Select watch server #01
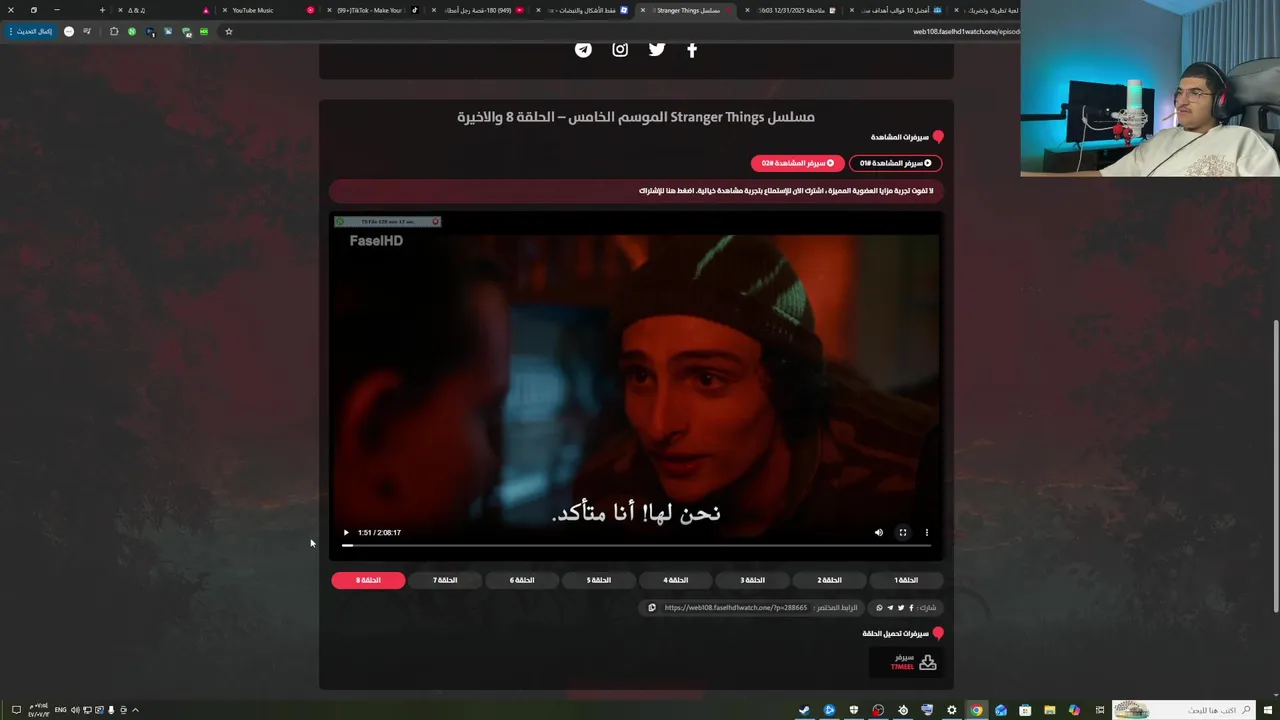Viewport: 1280px width, 720px height. click(x=896, y=163)
